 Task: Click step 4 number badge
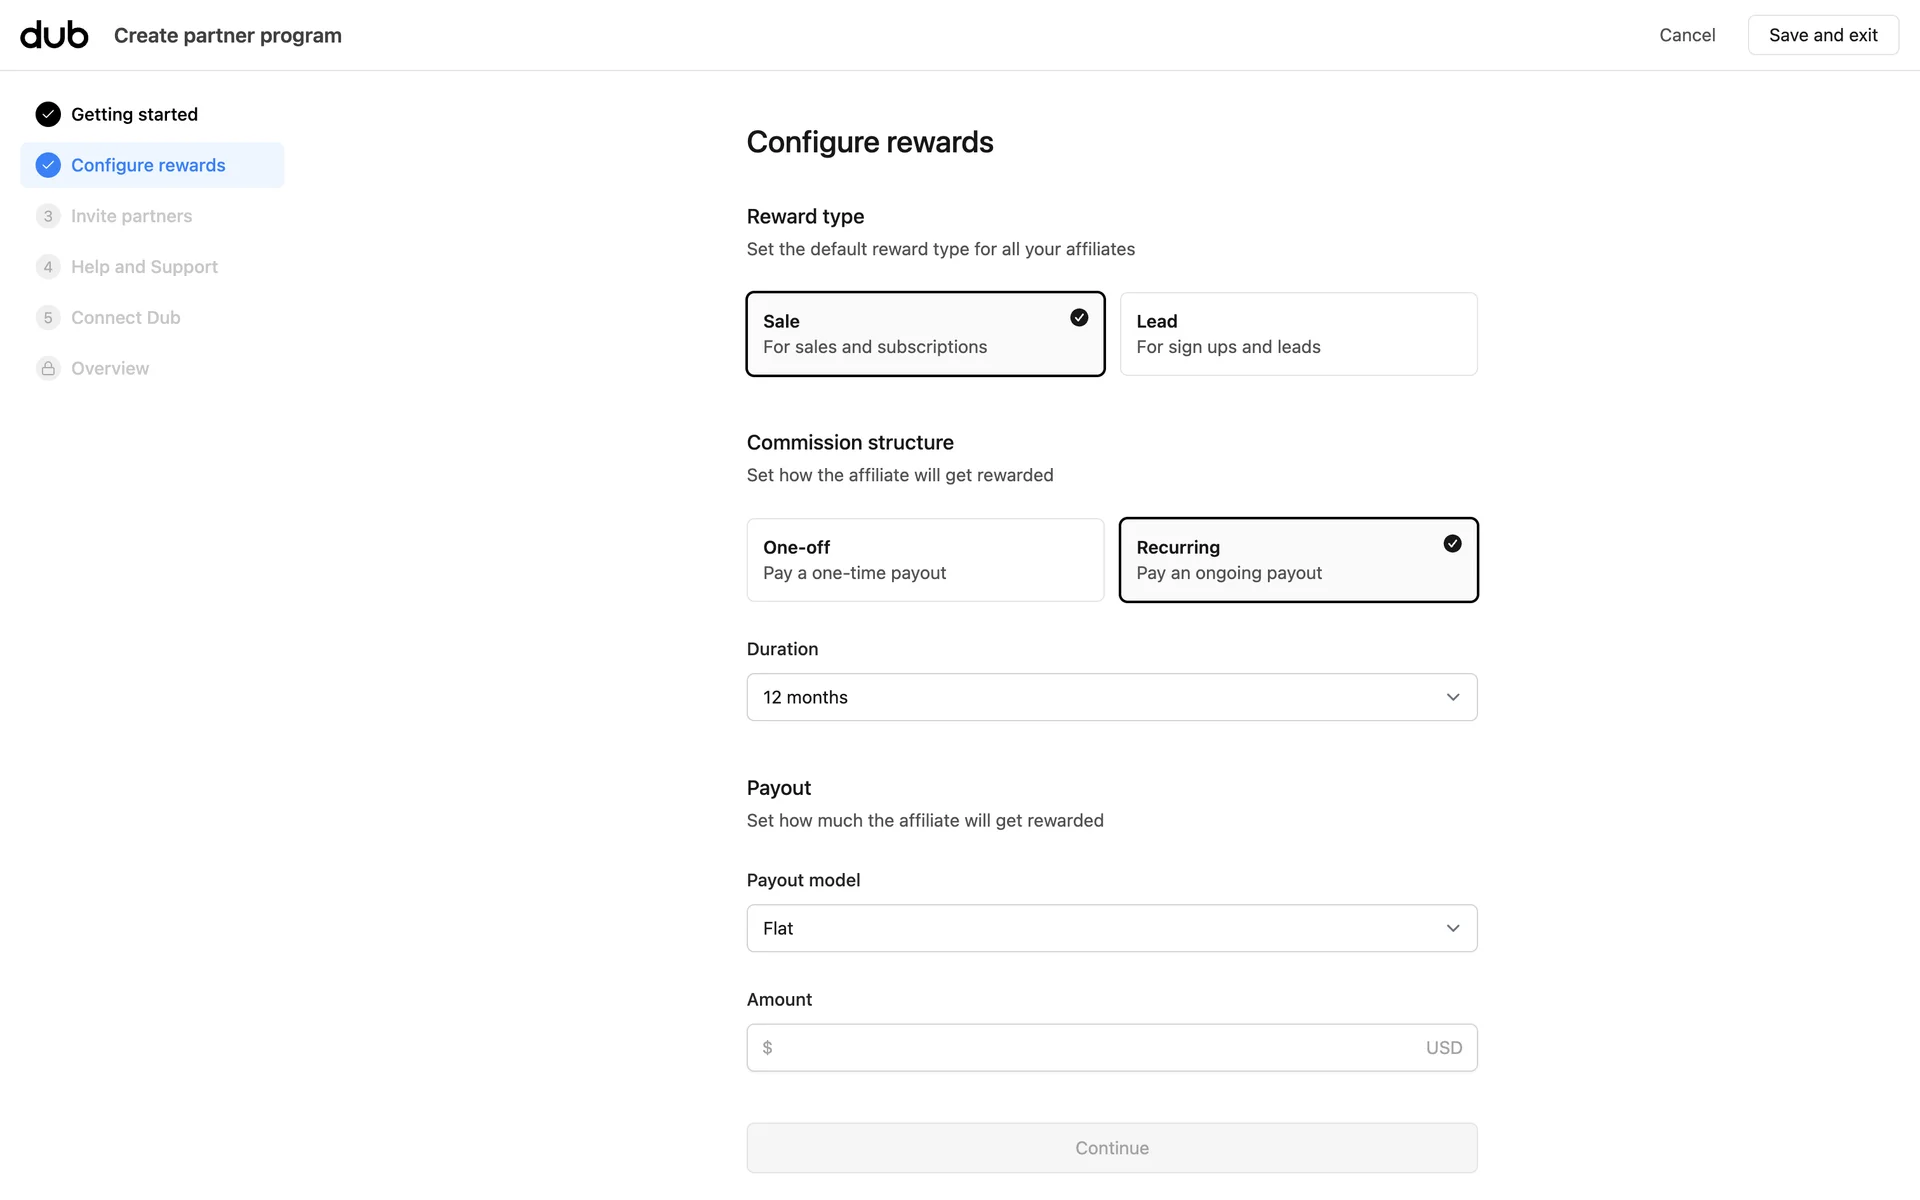(48, 267)
